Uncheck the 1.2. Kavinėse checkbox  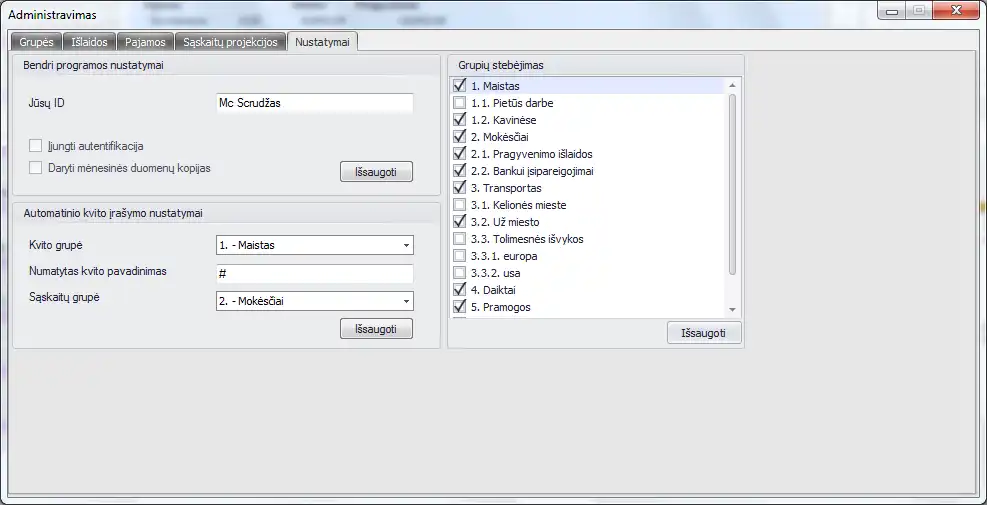tap(460, 120)
